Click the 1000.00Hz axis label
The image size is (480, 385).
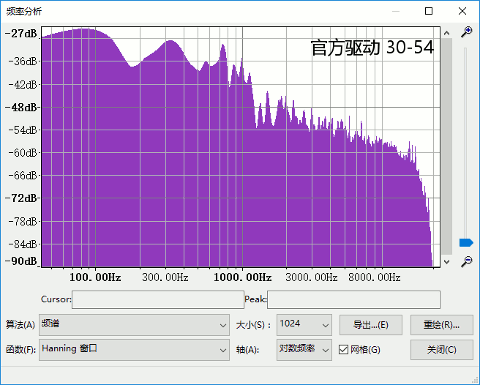(x=243, y=277)
